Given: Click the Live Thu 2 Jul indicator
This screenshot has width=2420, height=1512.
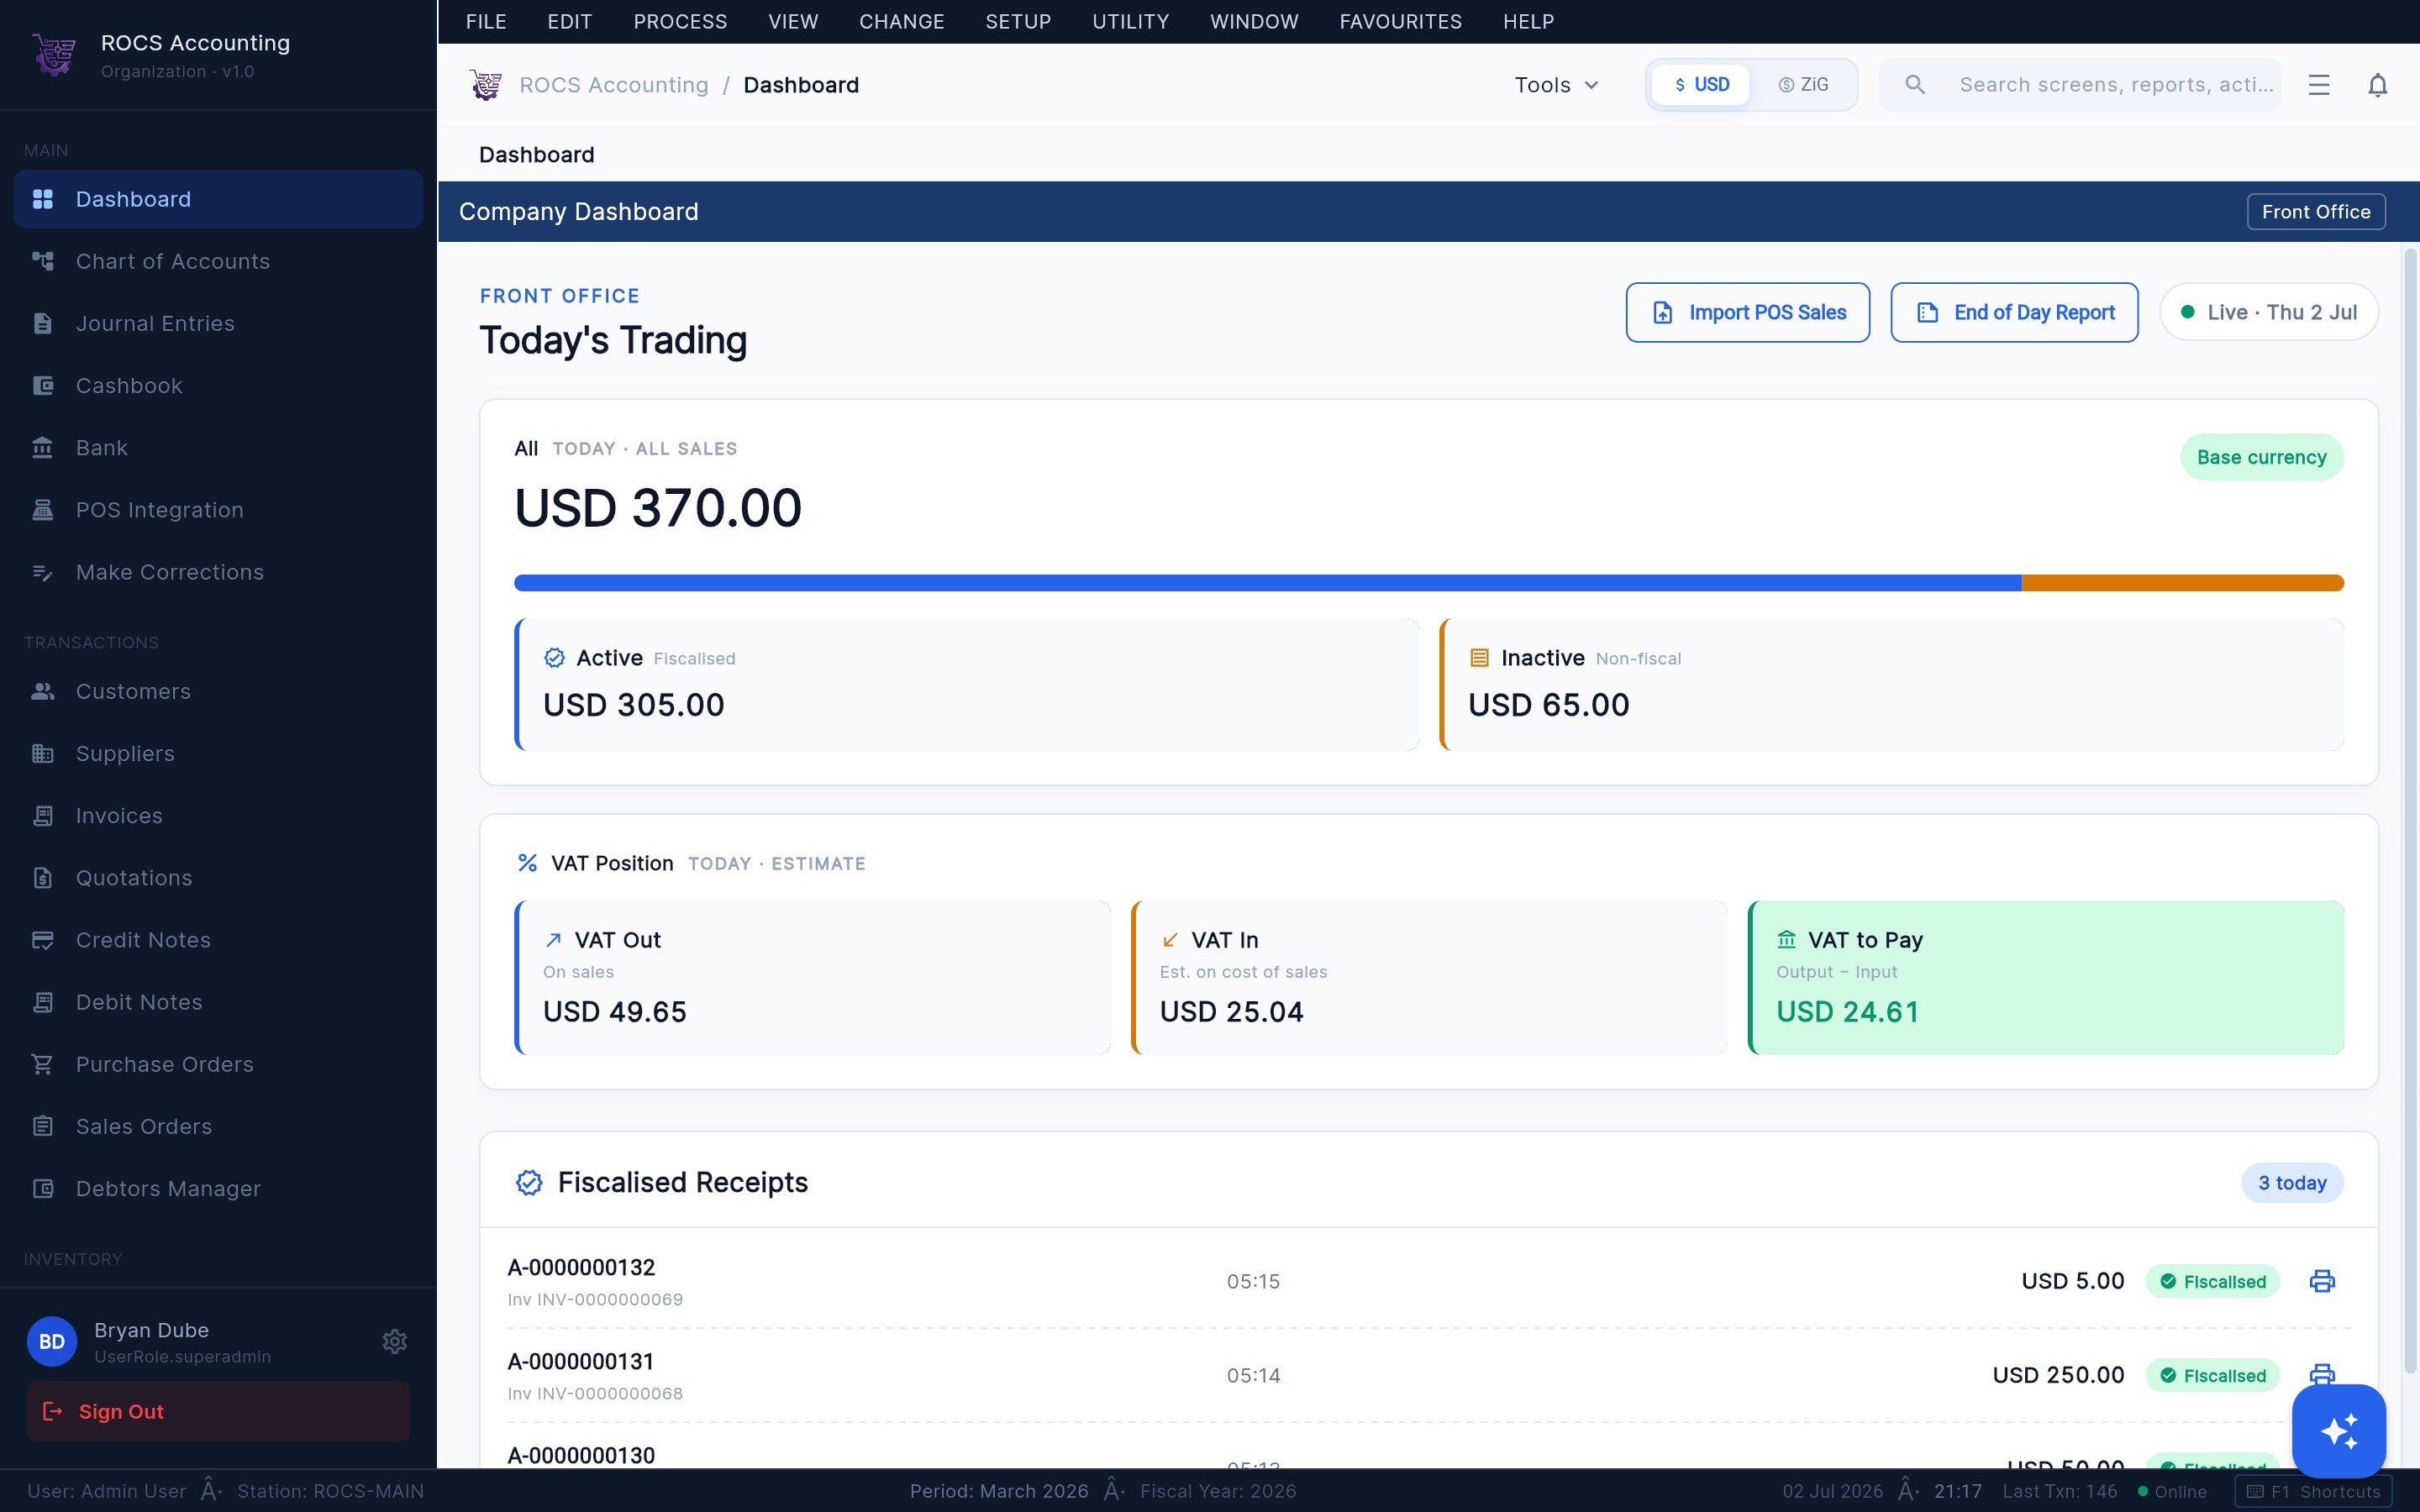Looking at the screenshot, I should click(2268, 312).
